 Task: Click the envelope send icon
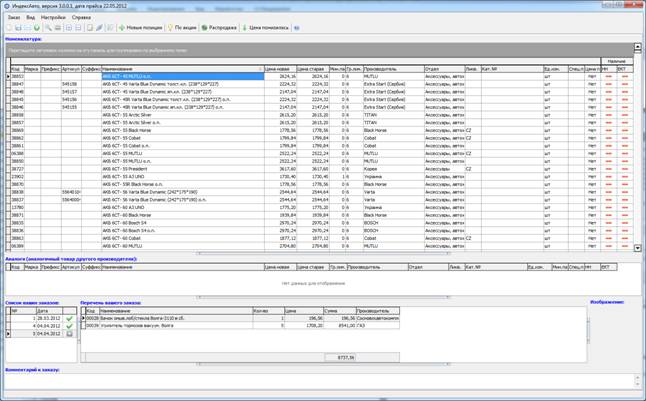click(x=28, y=28)
